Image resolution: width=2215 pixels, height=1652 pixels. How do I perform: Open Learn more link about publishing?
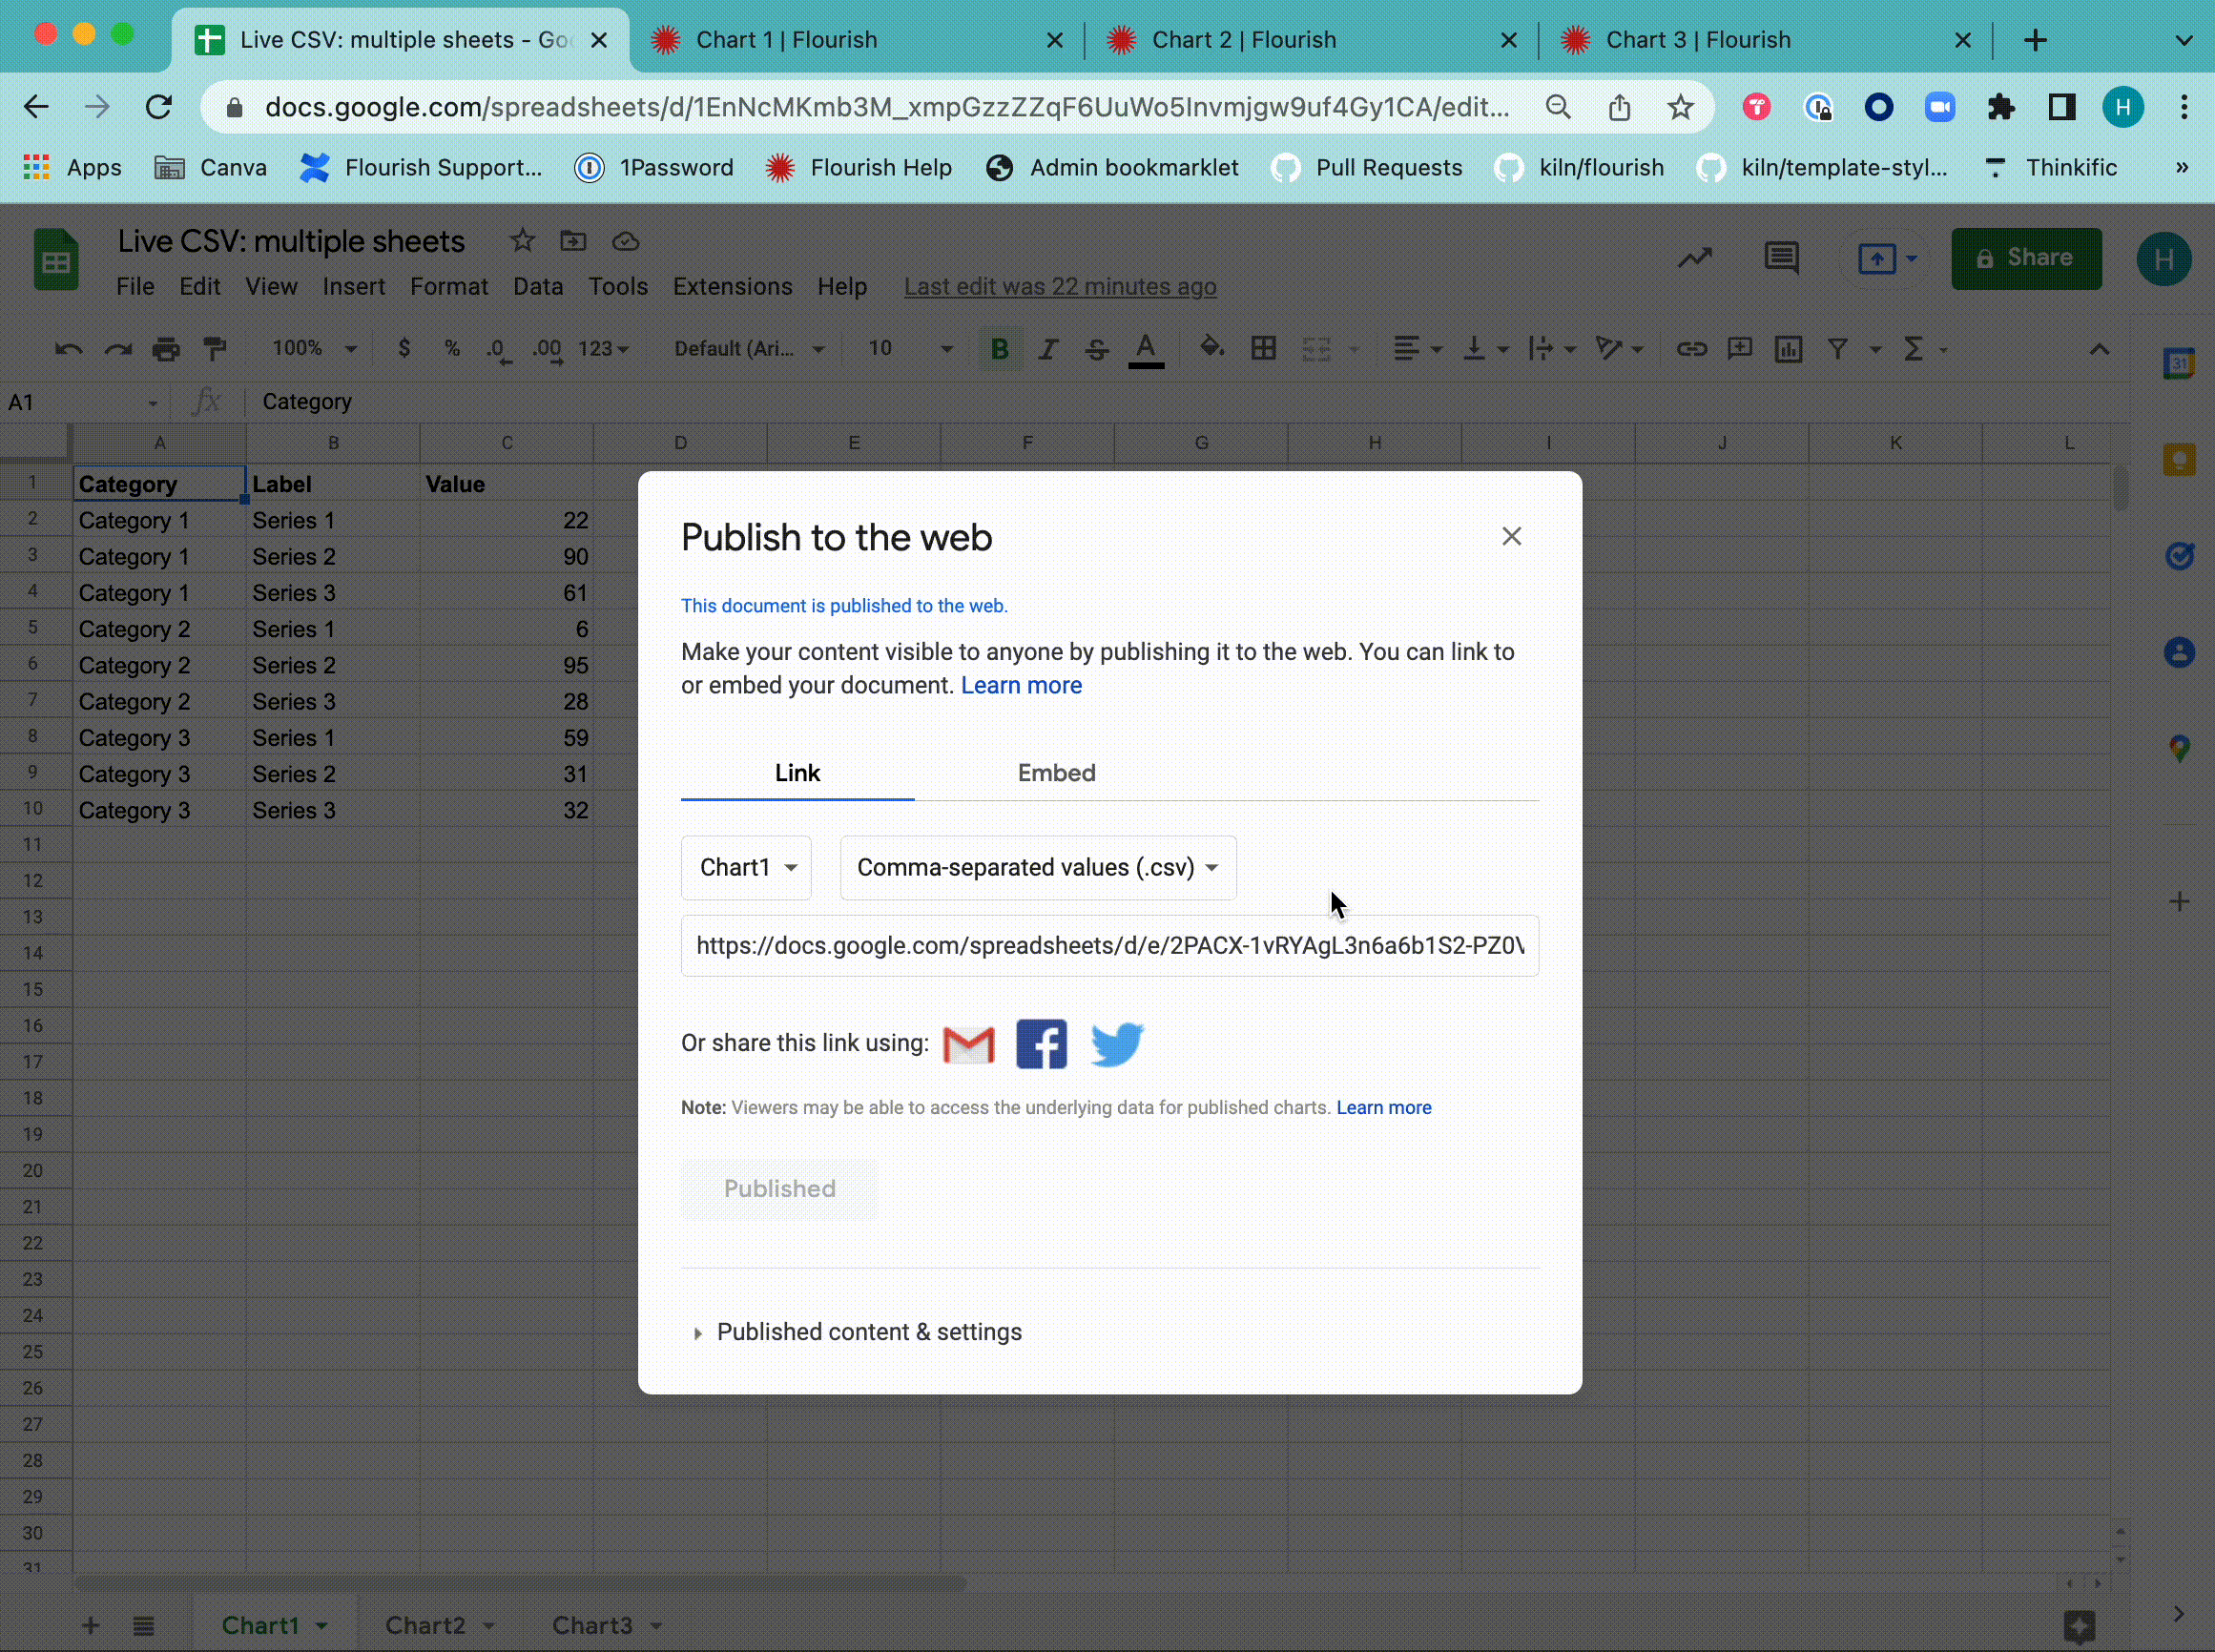tap(1021, 686)
